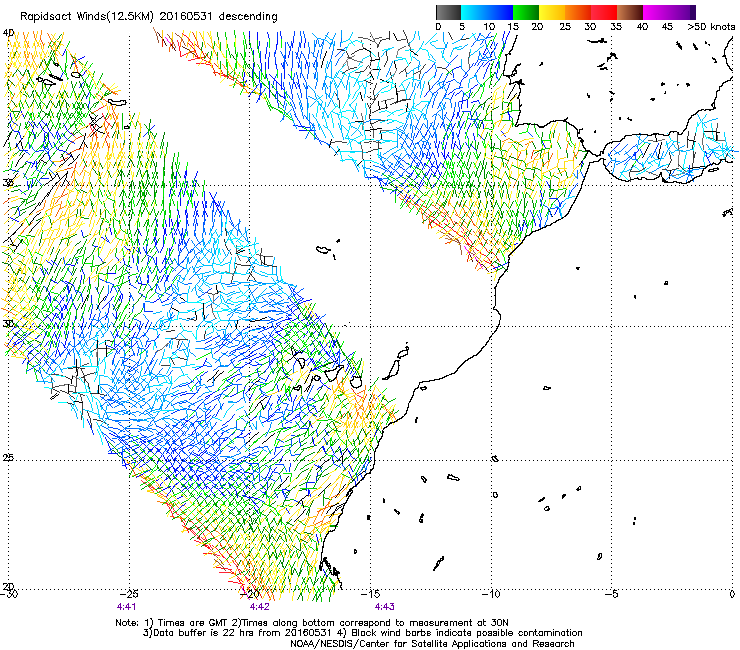Click the gray 0-5 knots legend segment

[448, 12]
